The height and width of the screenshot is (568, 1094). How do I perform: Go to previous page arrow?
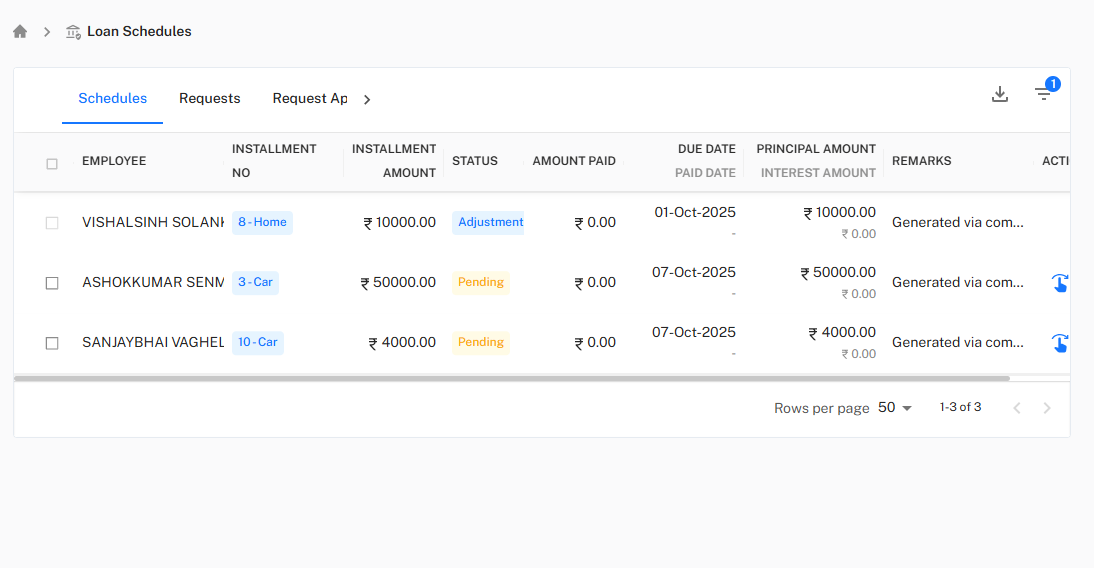pyautogui.click(x=1016, y=408)
